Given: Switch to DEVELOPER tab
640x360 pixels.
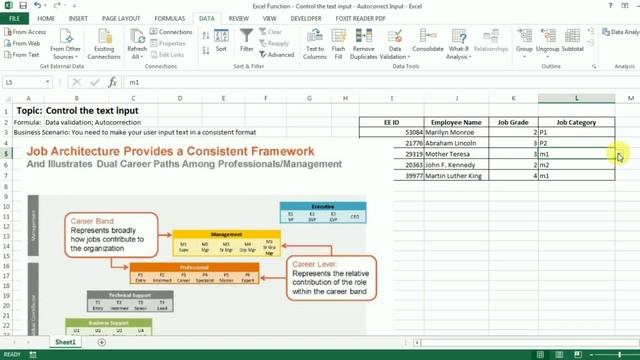Looking at the screenshot, I should tap(306, 18).
